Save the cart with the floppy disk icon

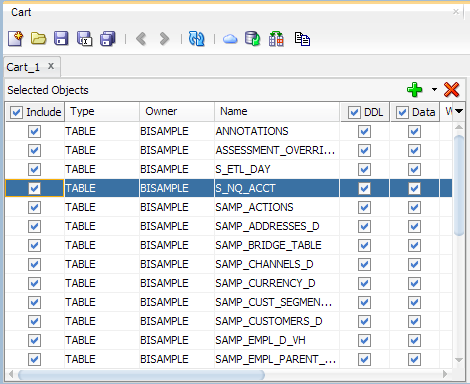pyautogui.click(x=61, y=39)
